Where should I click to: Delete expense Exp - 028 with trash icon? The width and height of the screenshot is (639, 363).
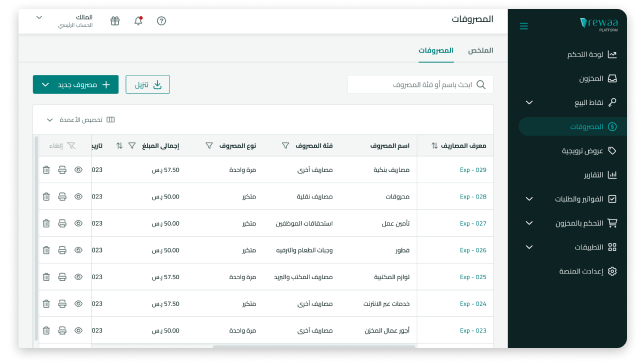(x=46, y=197)
